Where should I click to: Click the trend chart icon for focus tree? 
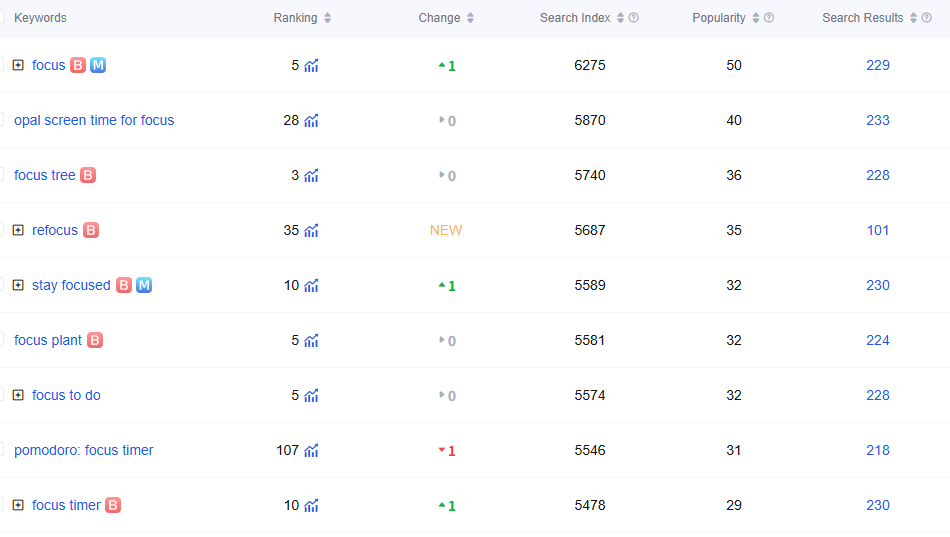[x=312, y=176]
